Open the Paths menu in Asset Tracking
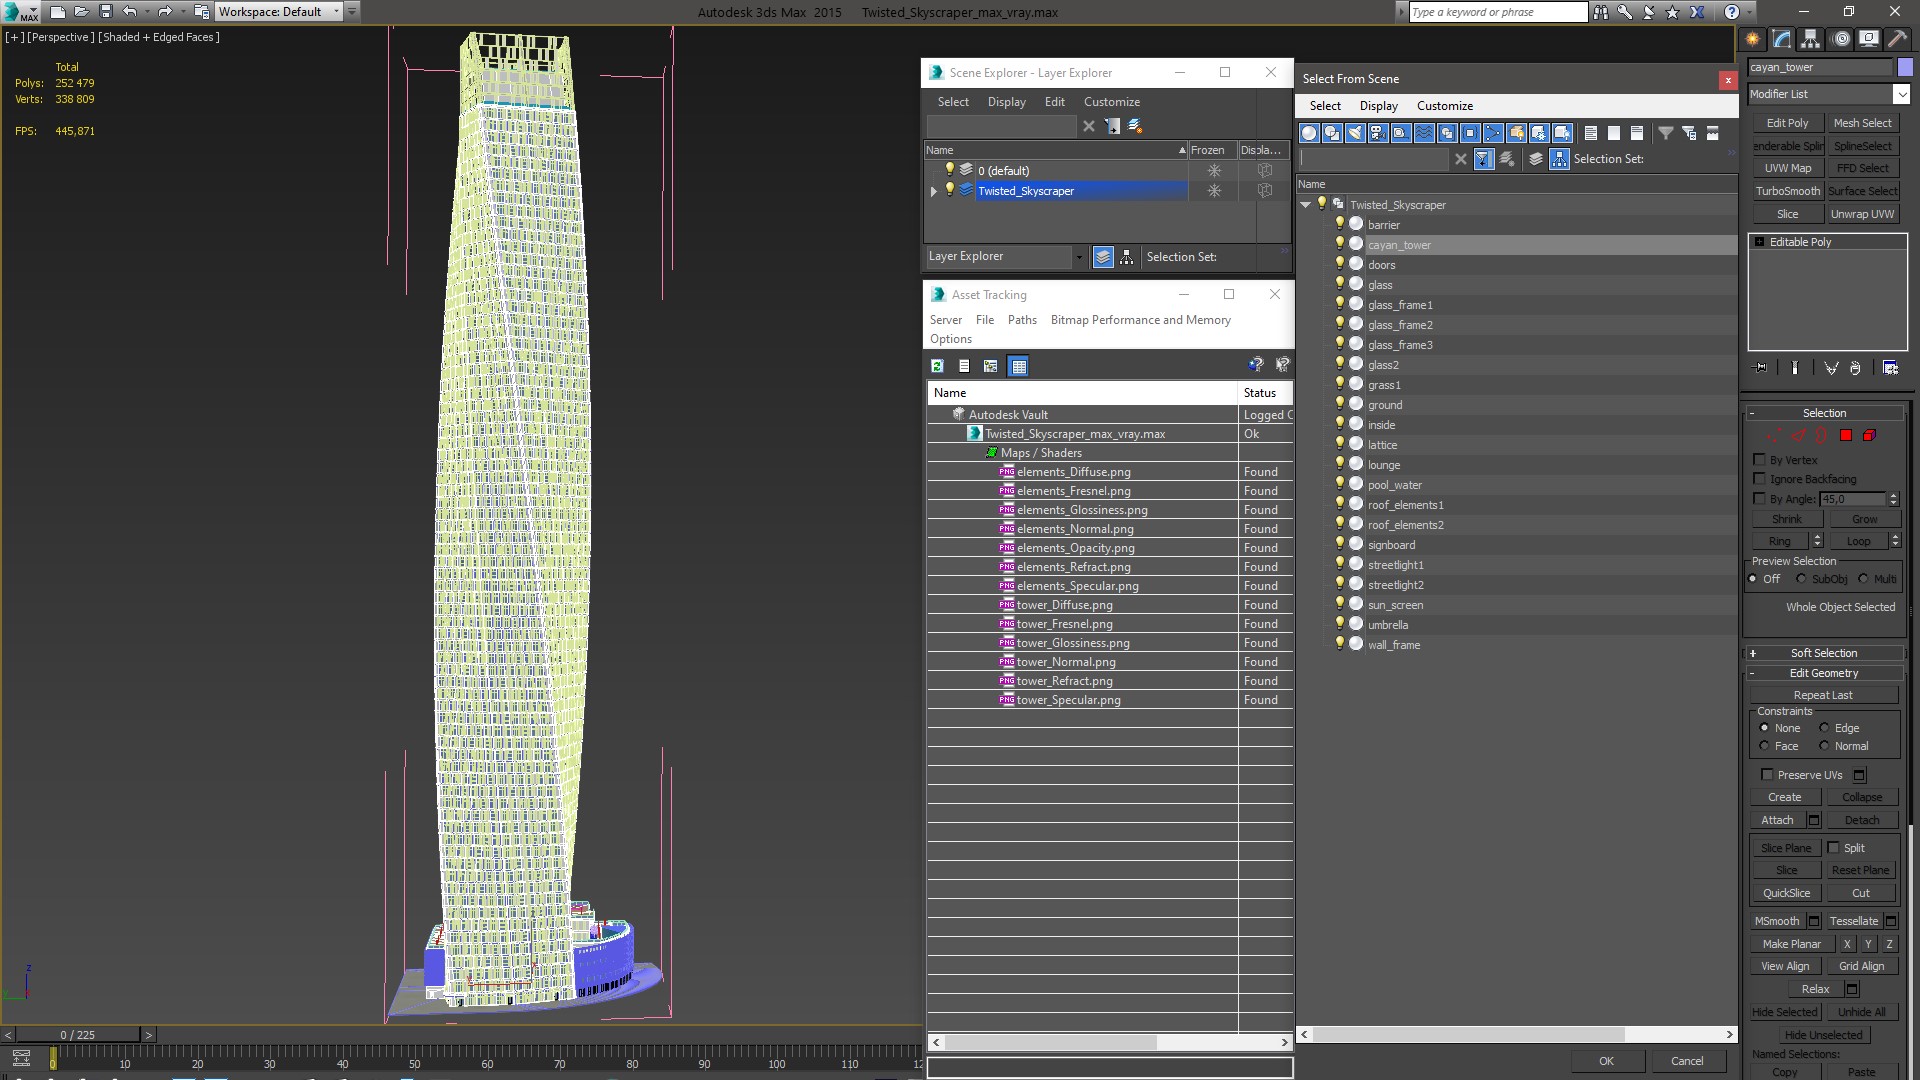Image resolution: width=1920 pixels, height=1080 pixels. click(x=1021, y=320)
